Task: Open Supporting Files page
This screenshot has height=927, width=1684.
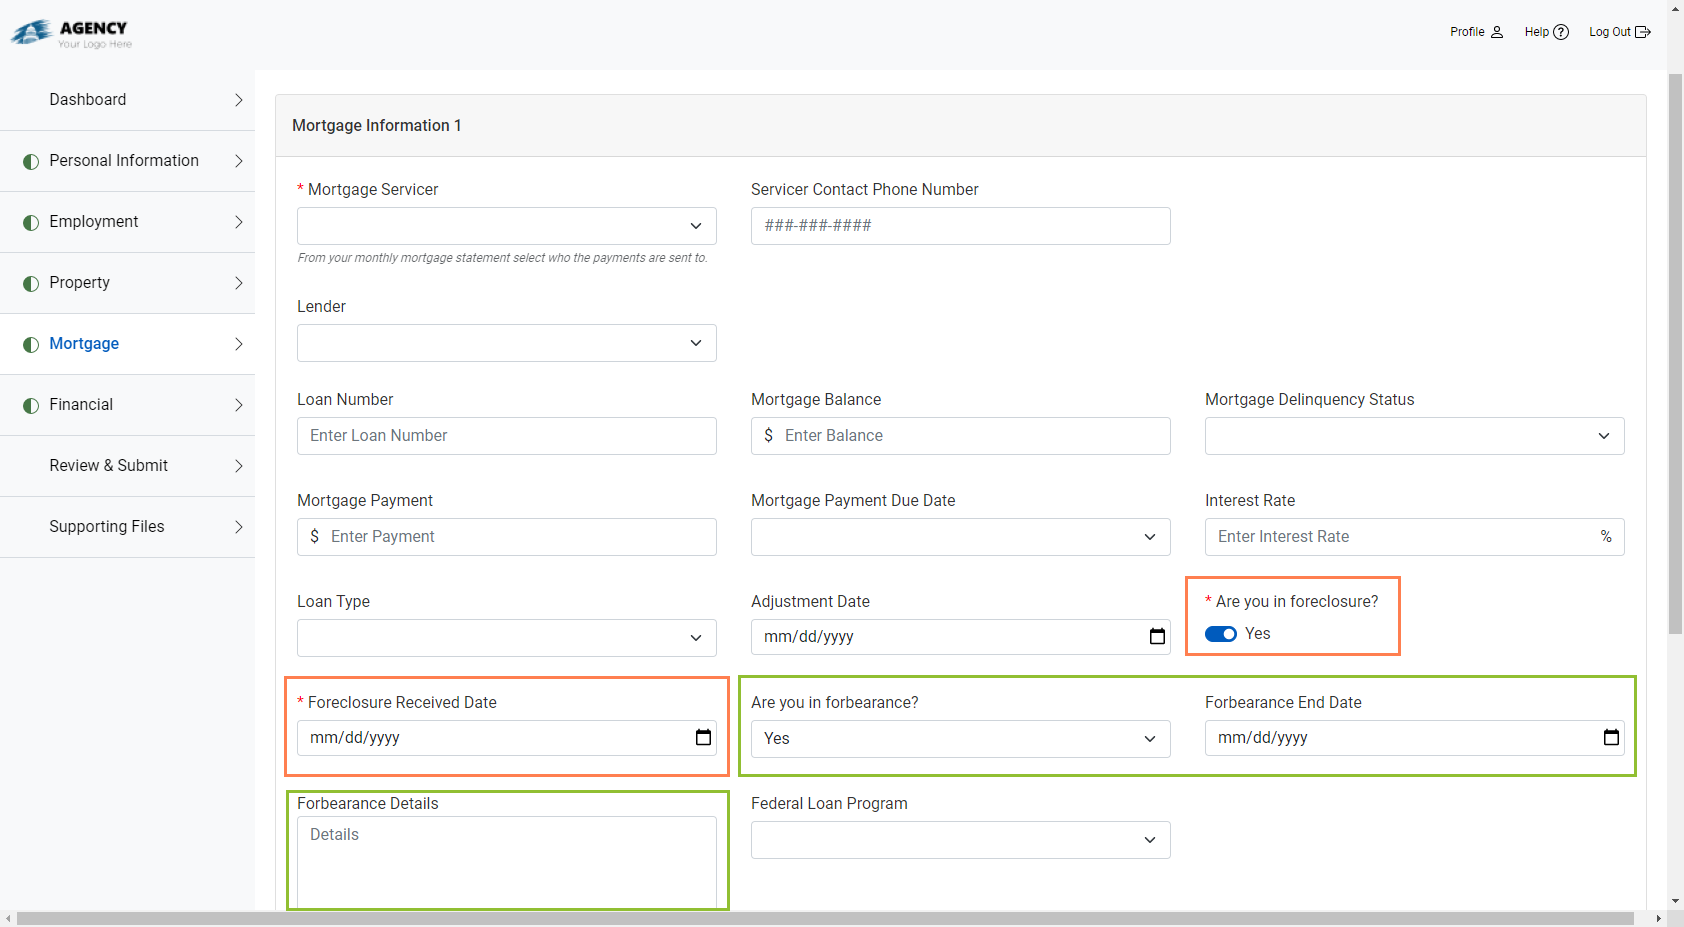Action: (107, 527)
